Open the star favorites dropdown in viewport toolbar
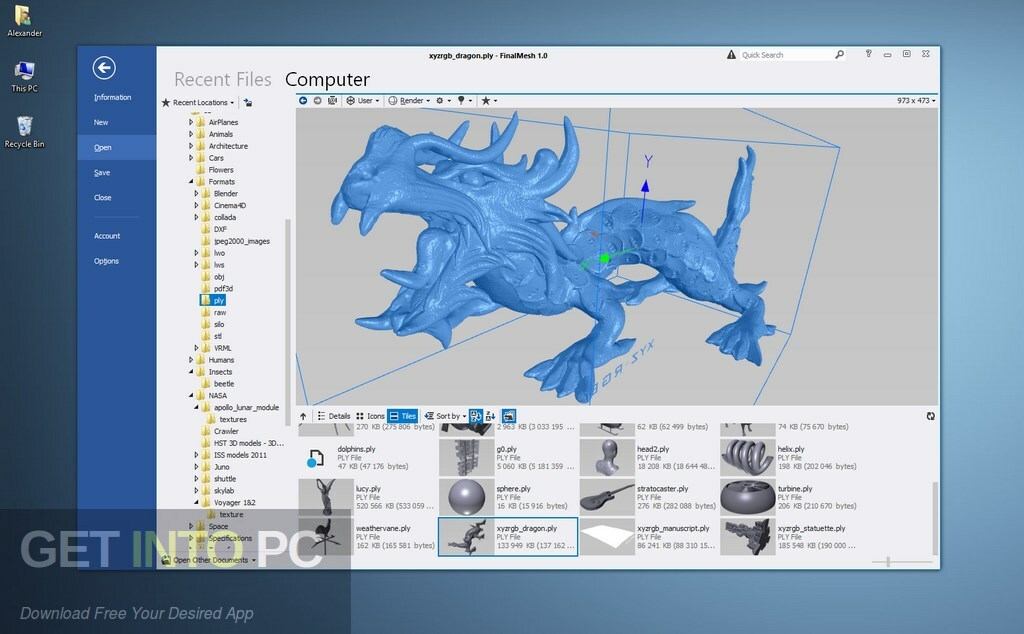1024x634 pixels. pyautogui.click(x=489, y=101)
